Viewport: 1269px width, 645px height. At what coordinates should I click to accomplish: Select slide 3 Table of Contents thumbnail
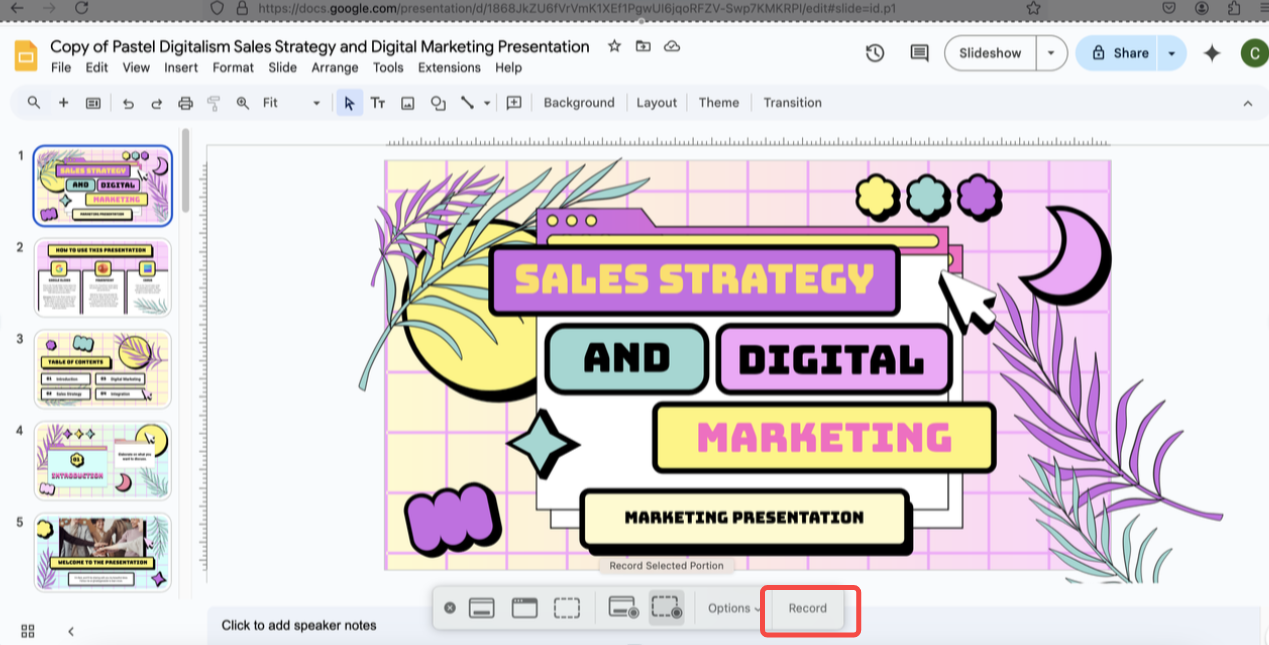[103, 368]
